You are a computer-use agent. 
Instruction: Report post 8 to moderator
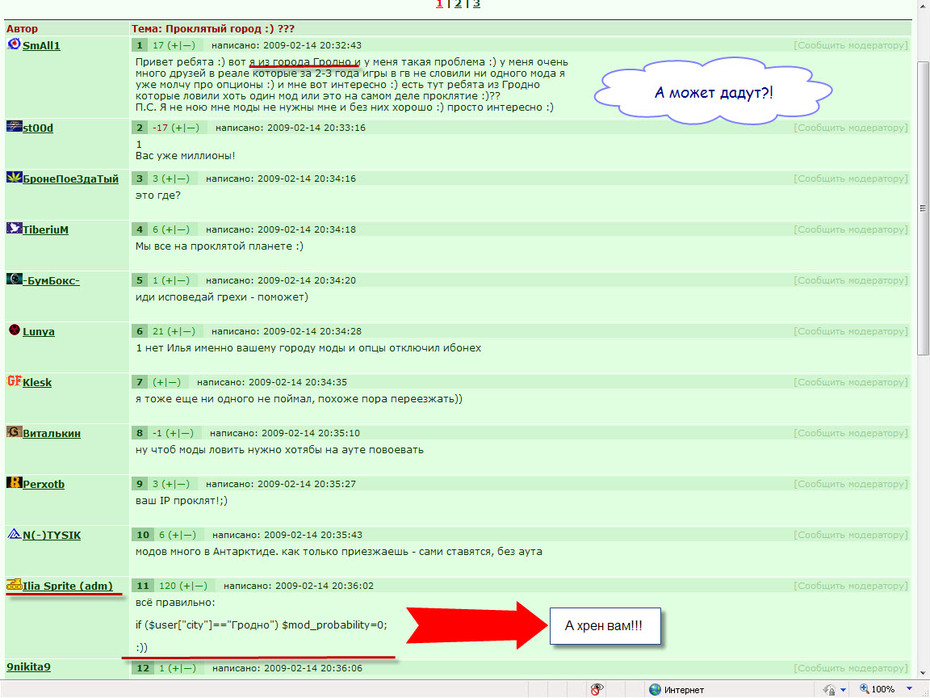click(x=851, y=434)
